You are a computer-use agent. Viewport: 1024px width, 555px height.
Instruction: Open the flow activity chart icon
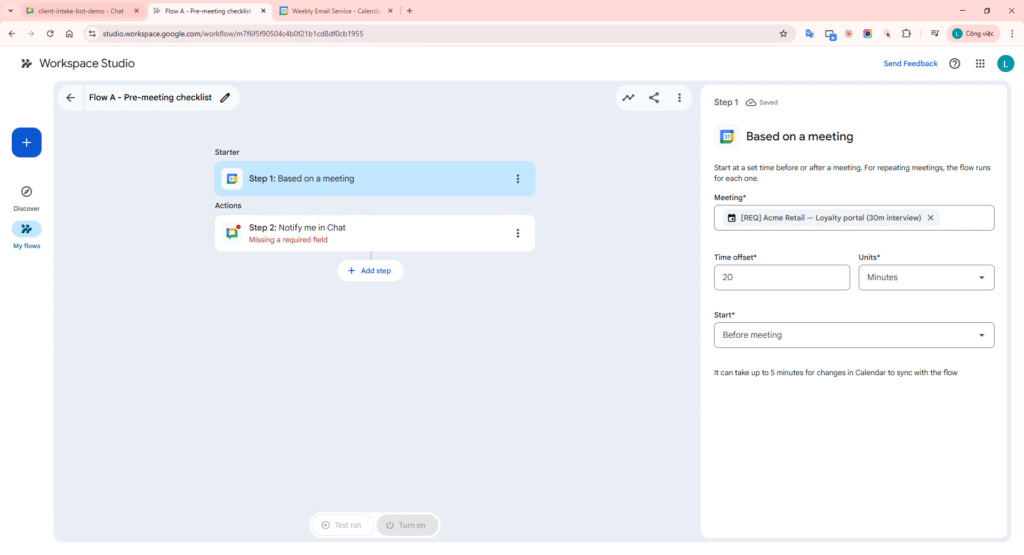pos(628,98)
